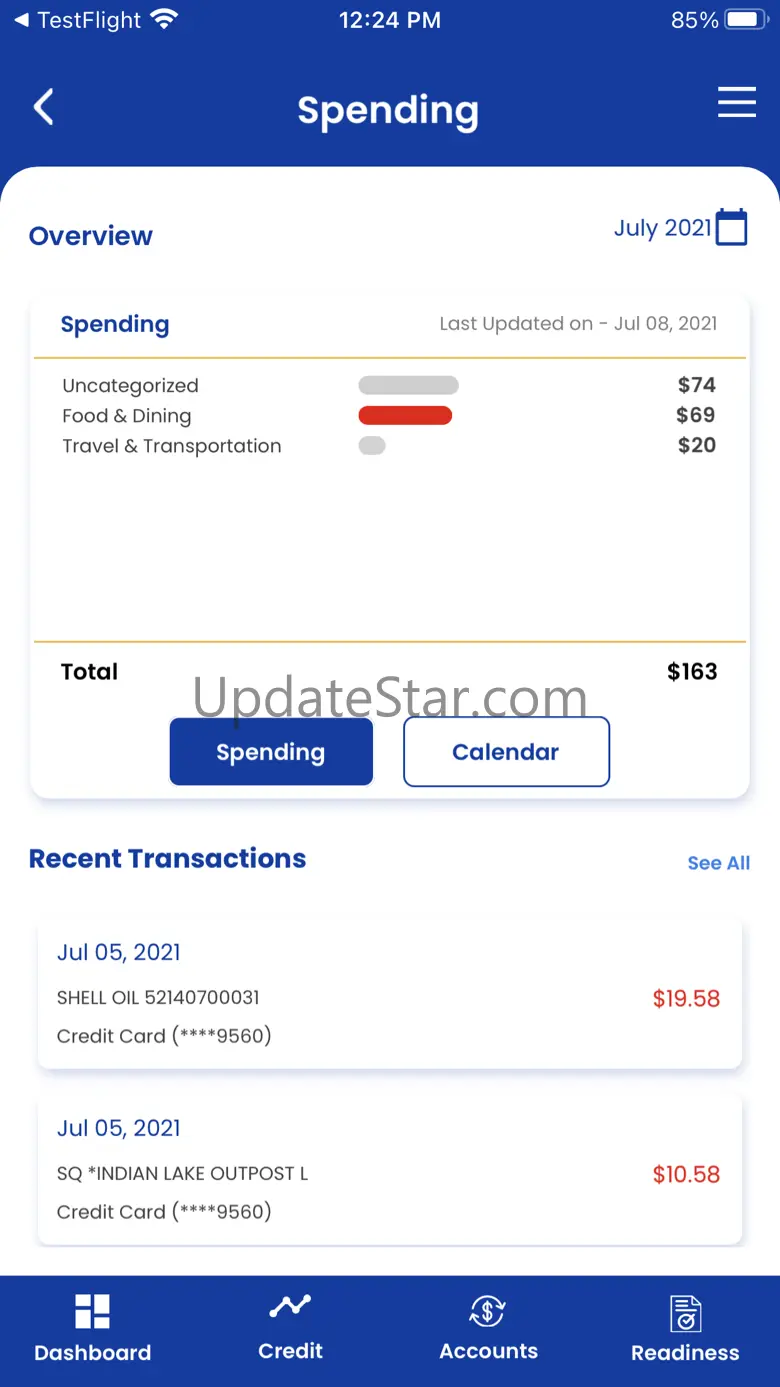Tap the Dashboard grid icon
Viewport: 780px width, 1387px height.
92,1311
